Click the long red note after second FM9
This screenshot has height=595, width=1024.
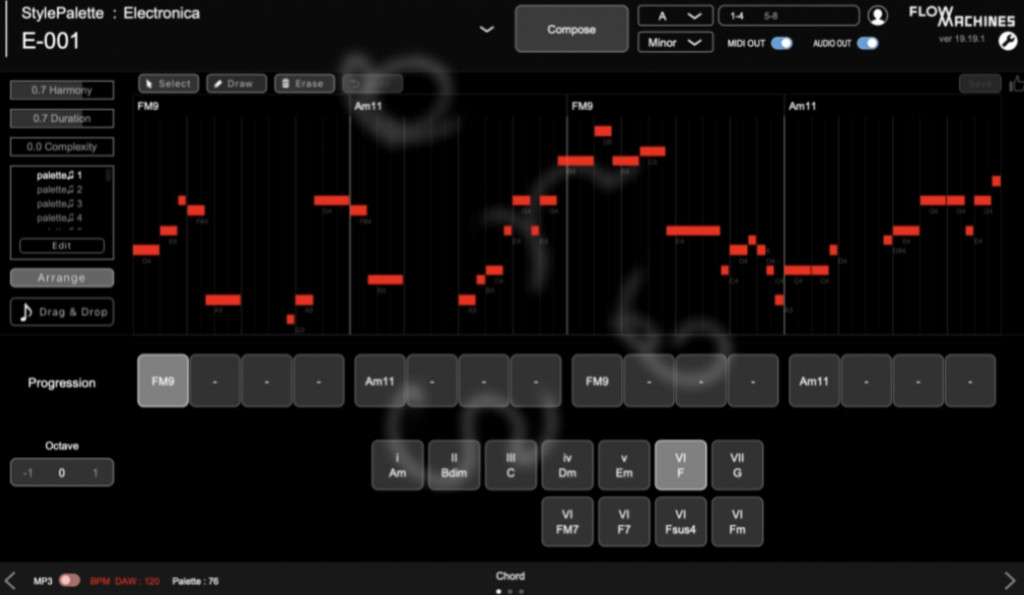coord(693,231)
